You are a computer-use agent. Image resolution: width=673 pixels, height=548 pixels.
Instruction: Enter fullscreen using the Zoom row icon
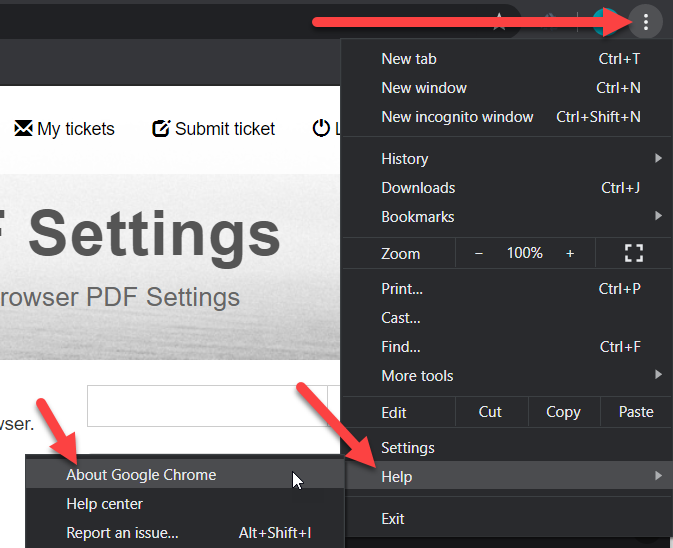[633, 253]
